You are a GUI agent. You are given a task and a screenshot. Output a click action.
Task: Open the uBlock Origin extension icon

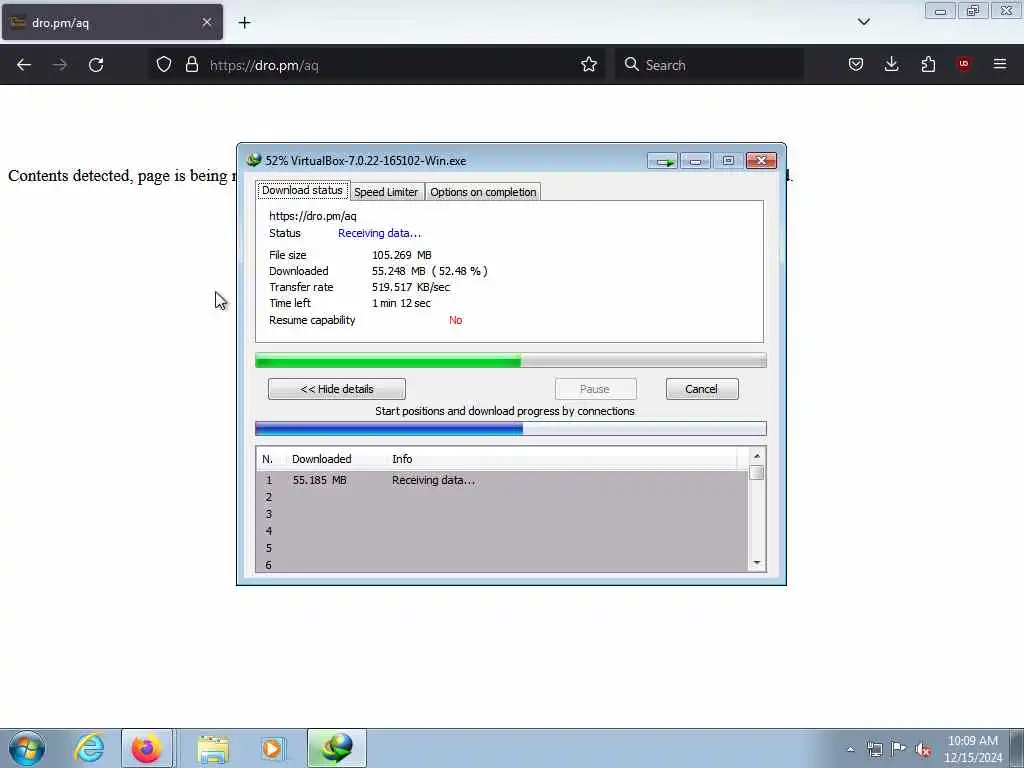point(963,64)
